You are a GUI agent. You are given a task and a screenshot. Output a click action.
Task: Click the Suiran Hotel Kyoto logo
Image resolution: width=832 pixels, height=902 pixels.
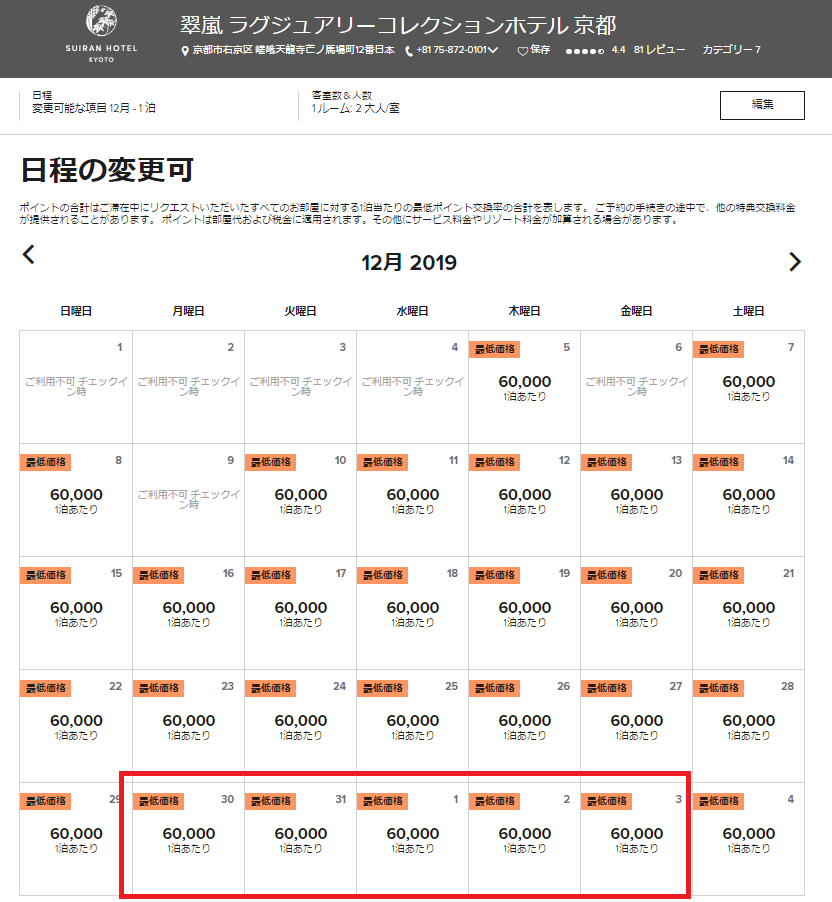pos(101,35)
